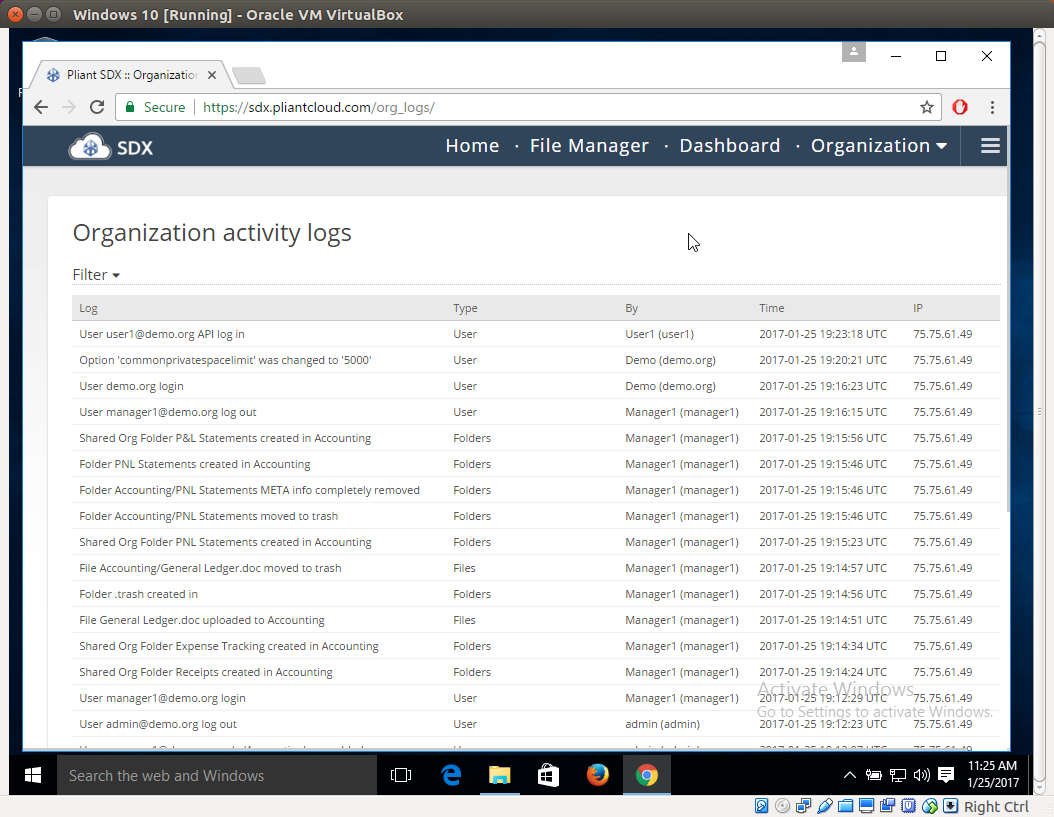Expand the Organization menu dropdown
Image resolution: width=1054 pixels, height=817 pixels.
point(879,146)
